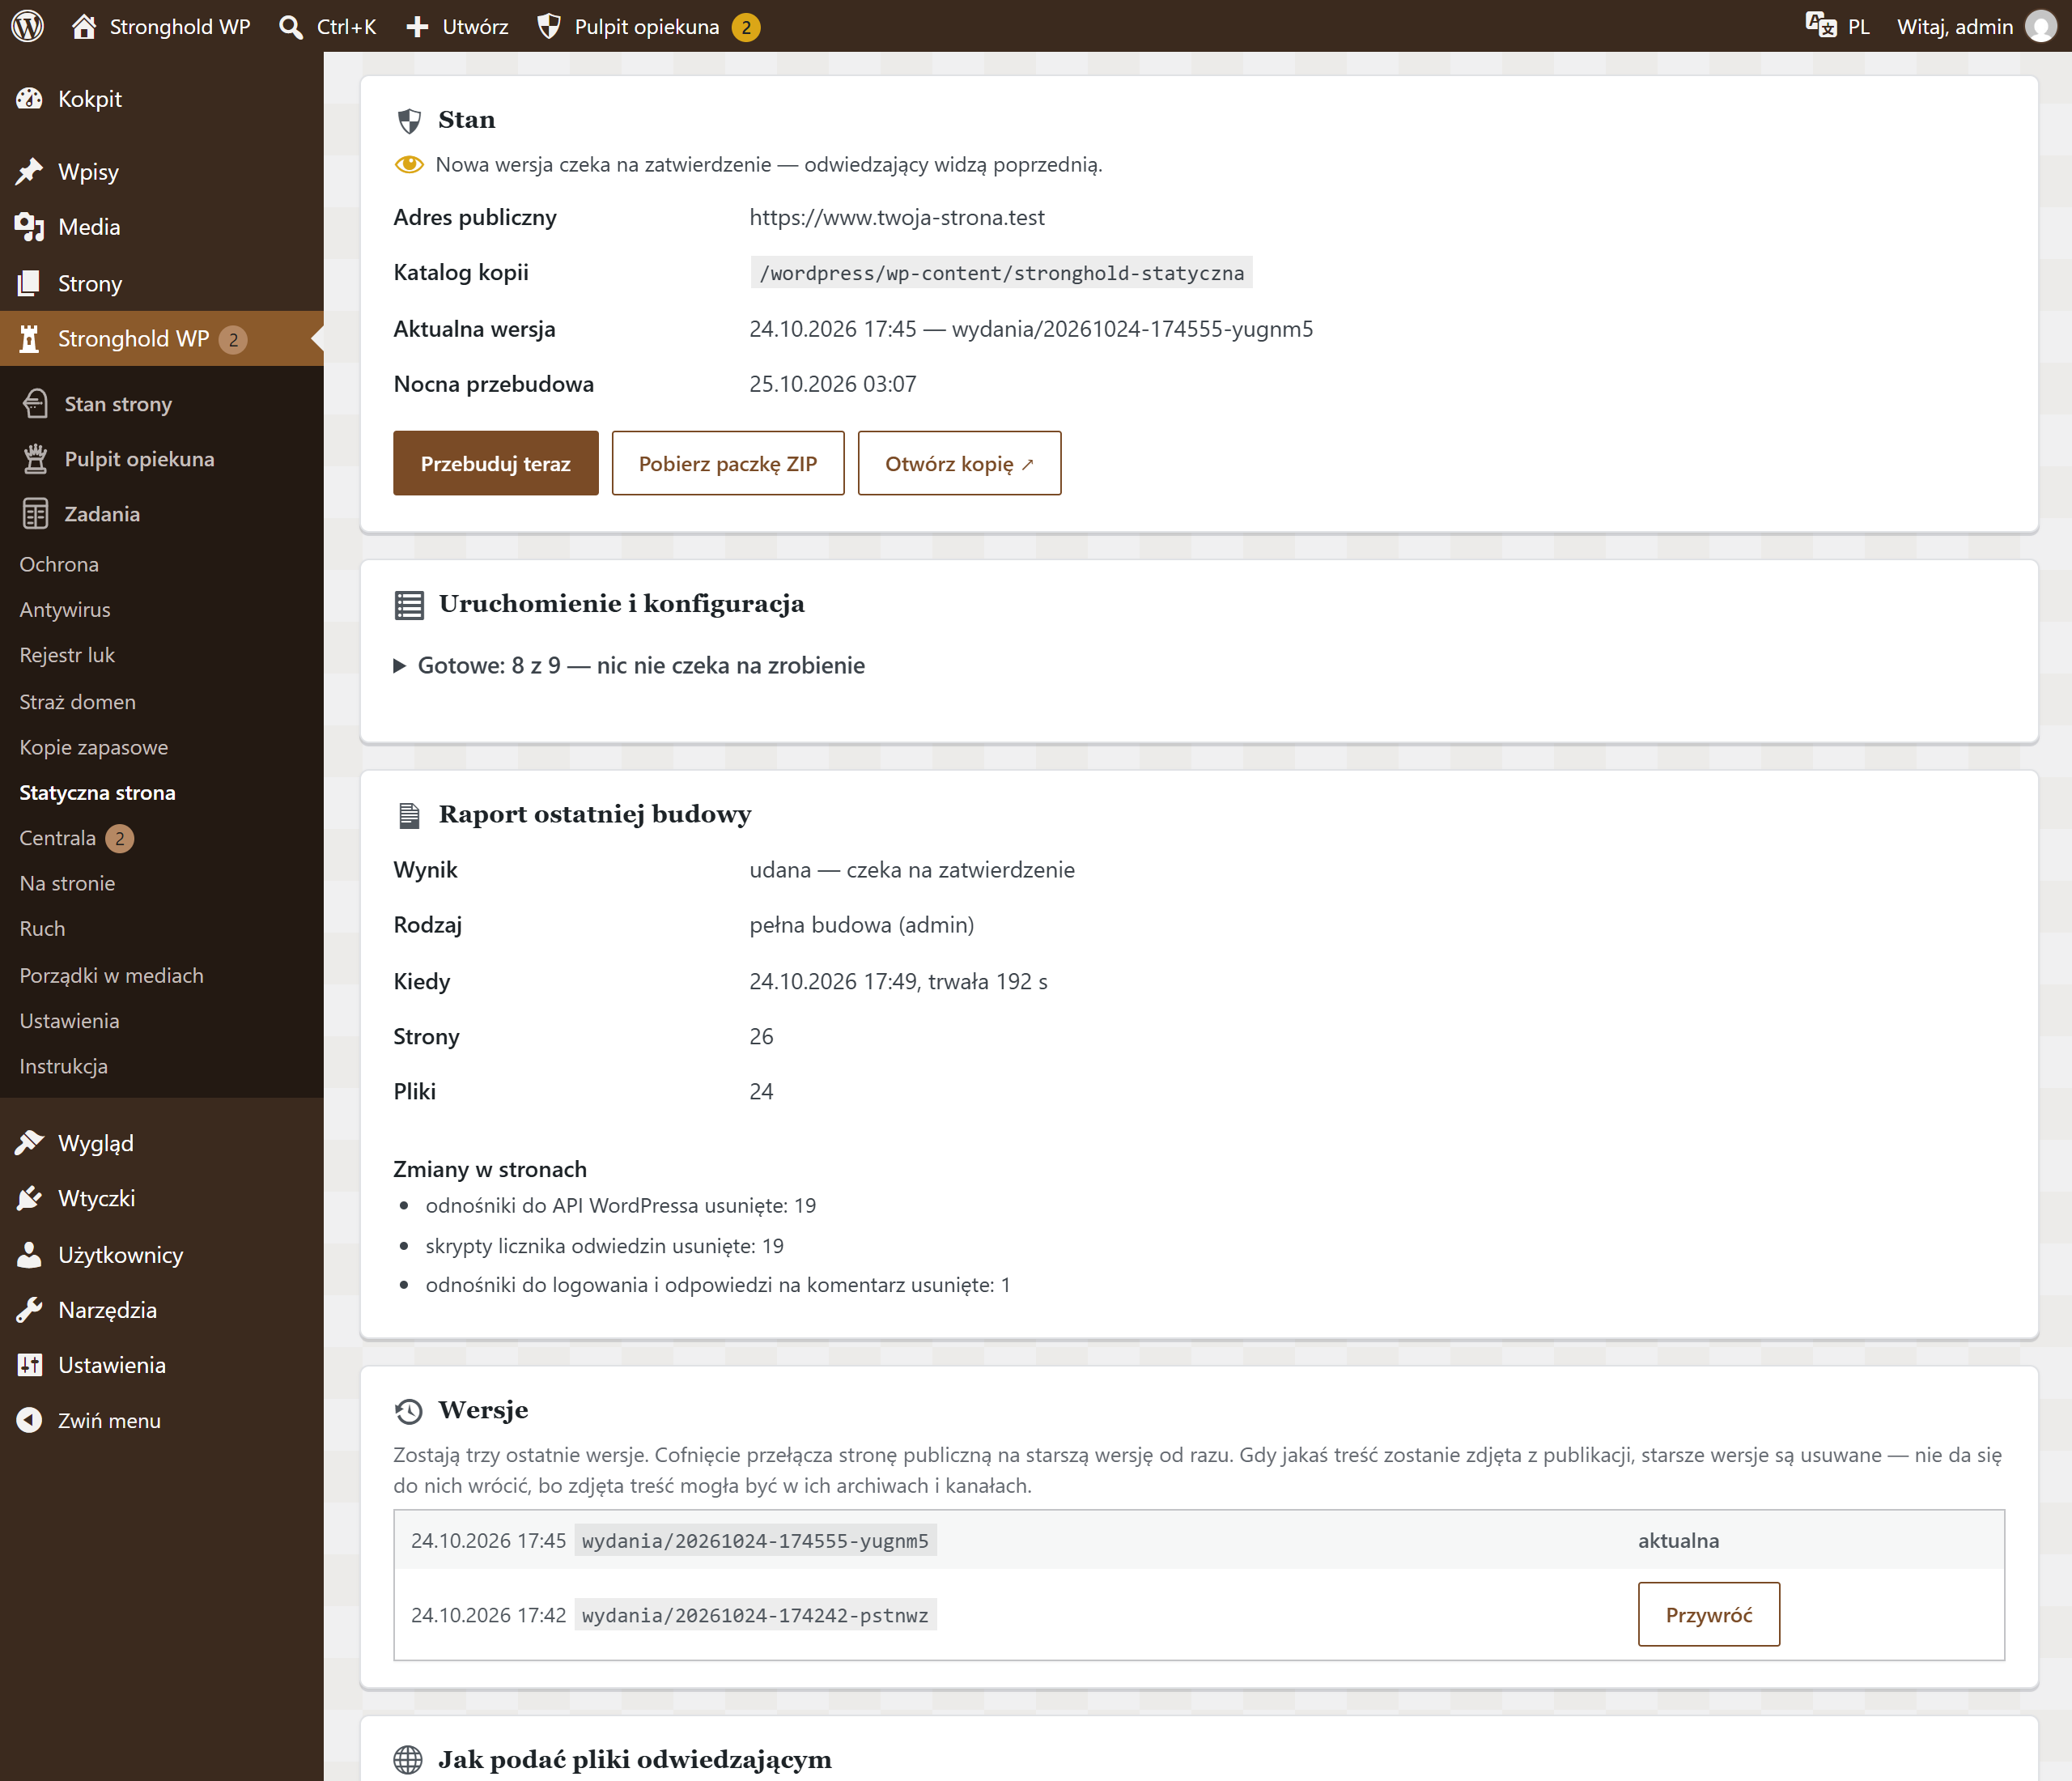Screen dimensions: 2072x1781
Task: Click the admin avatar in top bar
Action: (x=2040, y=26)
